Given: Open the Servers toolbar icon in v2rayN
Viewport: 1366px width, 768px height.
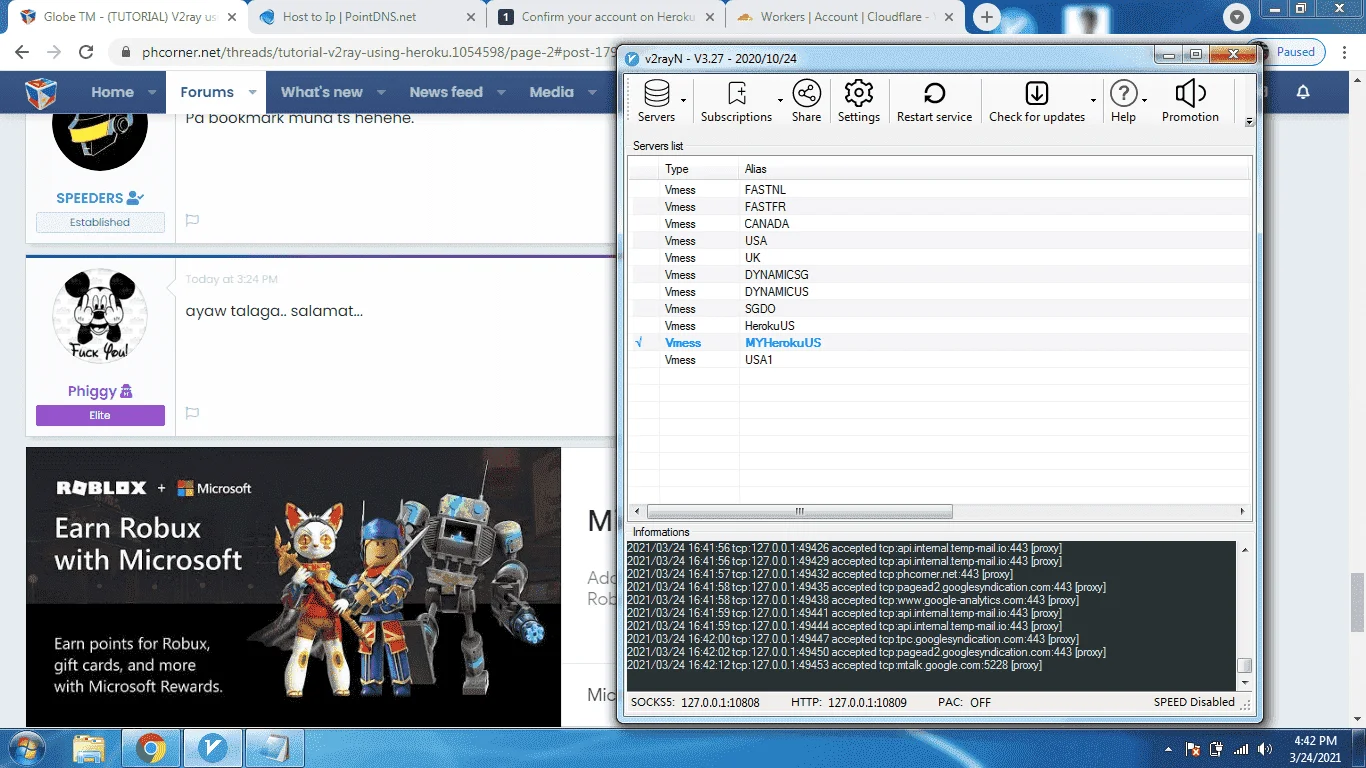Looking at the screenshot, I should pos(656,94).
